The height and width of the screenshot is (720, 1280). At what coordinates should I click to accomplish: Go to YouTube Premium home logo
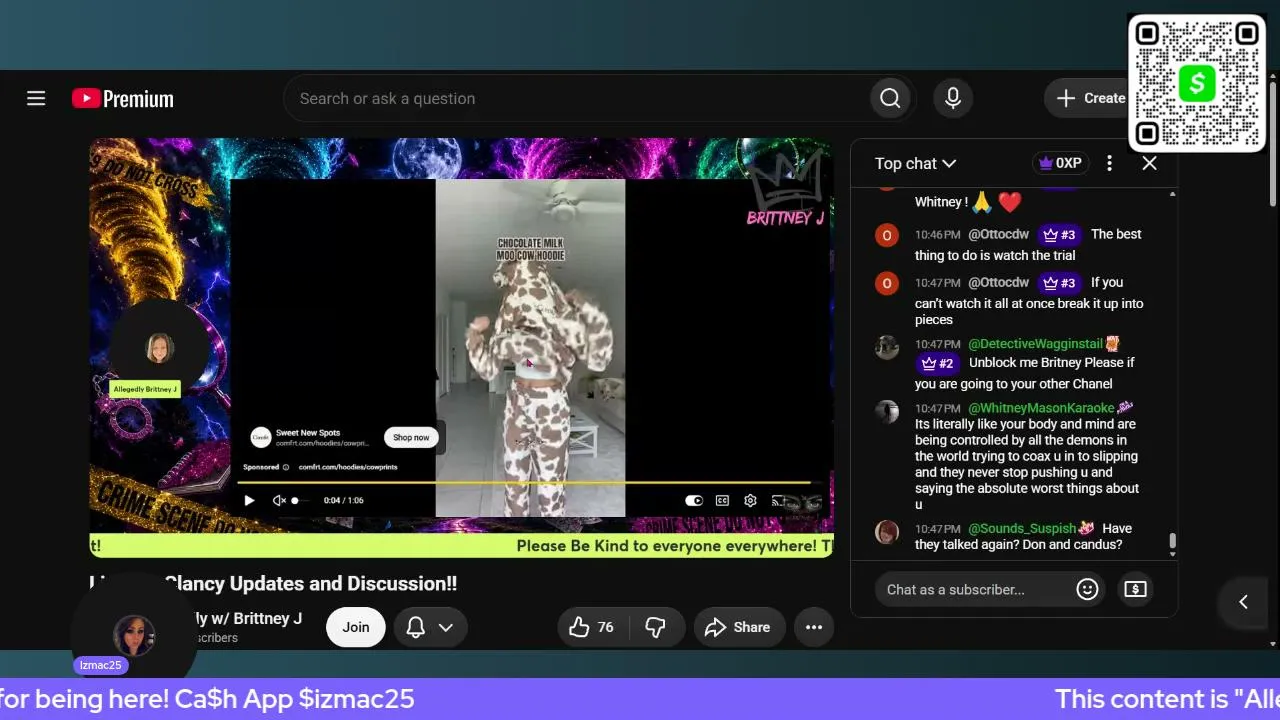[x=123, y=98]
